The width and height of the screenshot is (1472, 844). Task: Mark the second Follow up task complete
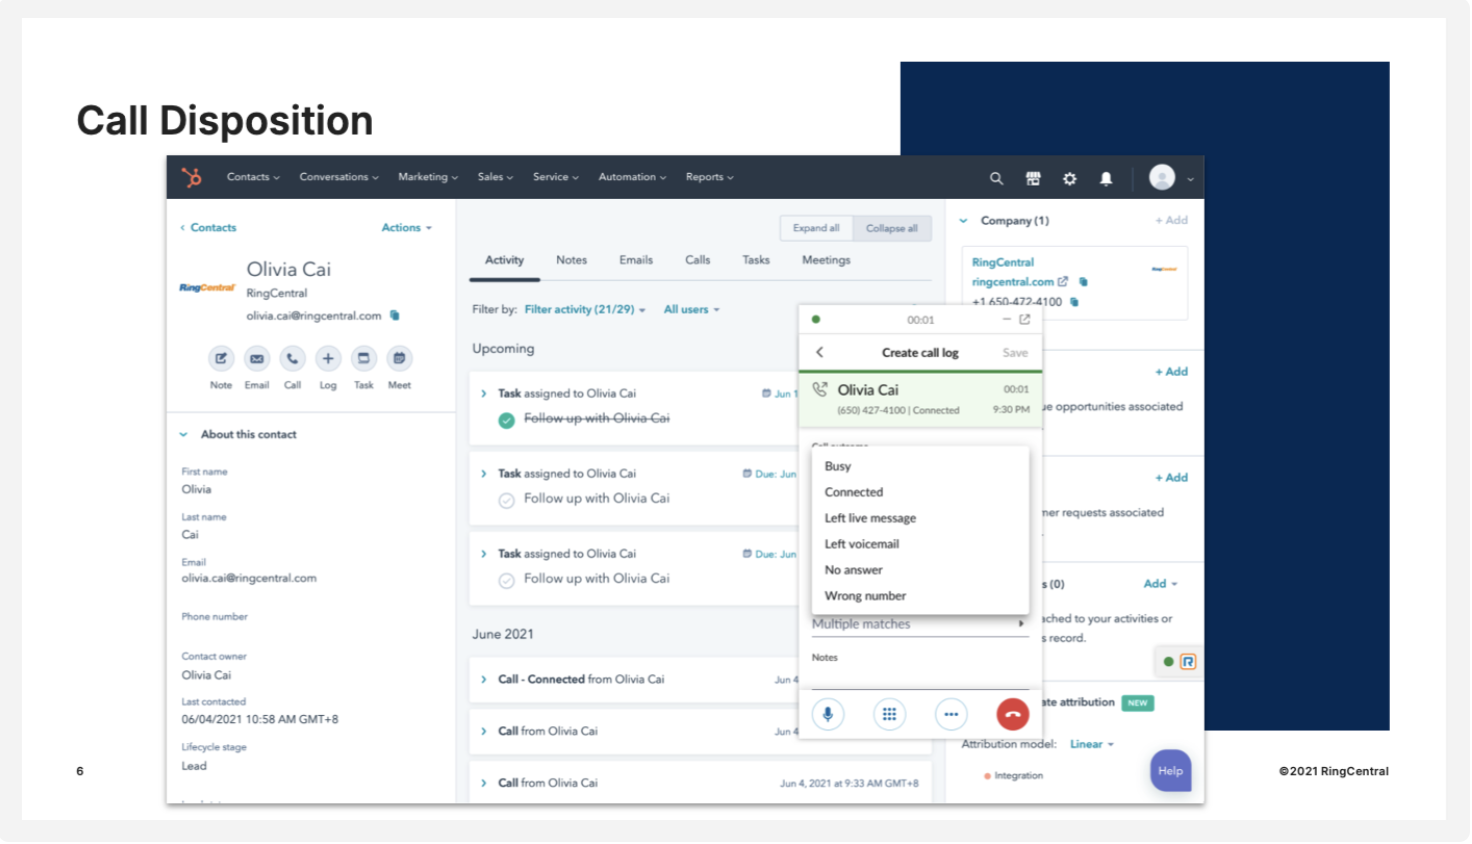point(507,500)
